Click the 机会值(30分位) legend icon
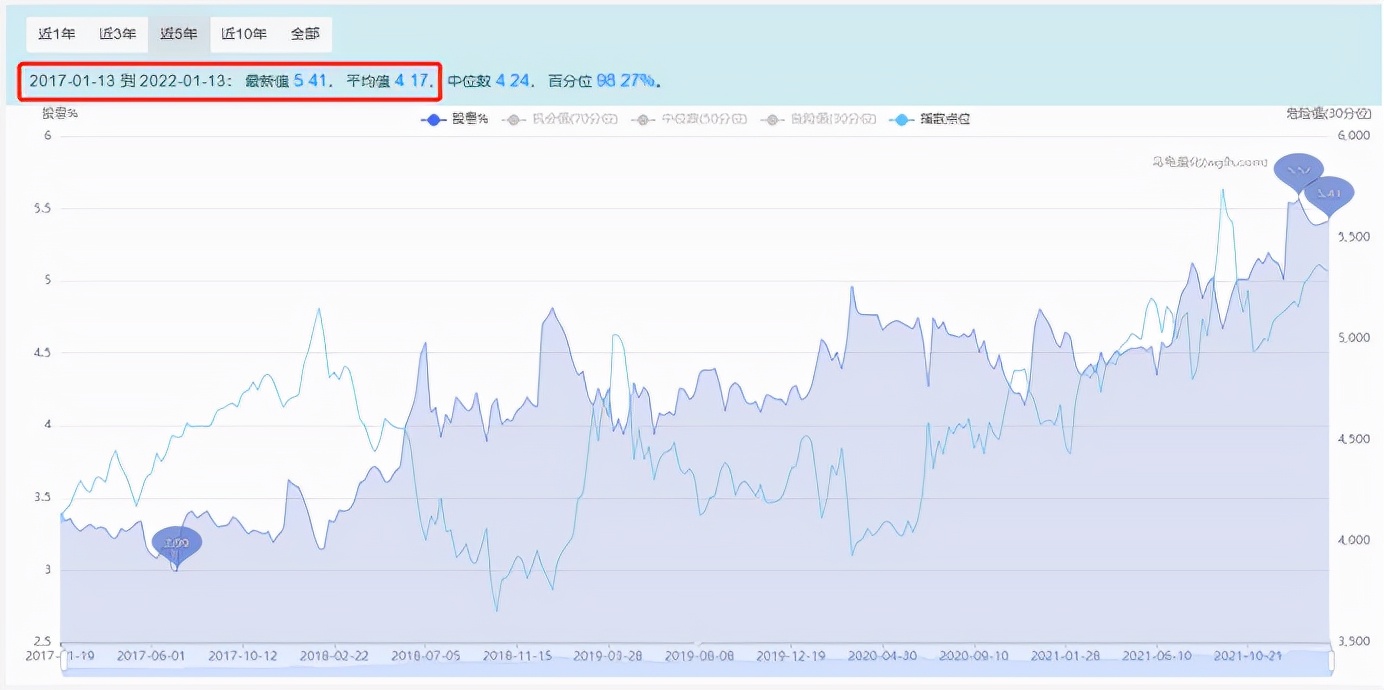 775,119
